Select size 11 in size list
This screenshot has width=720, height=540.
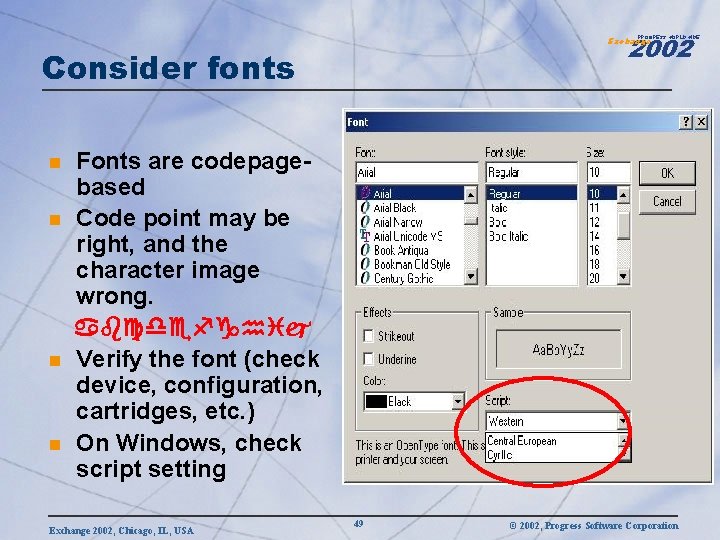point(602,208)
